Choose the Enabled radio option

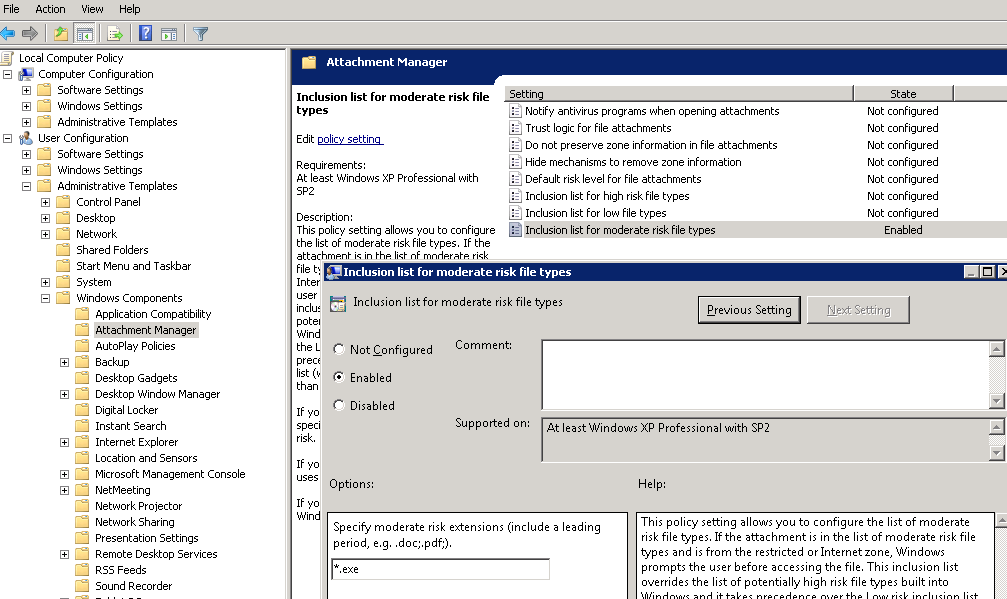pyautogui.click(x=340, y=378)
